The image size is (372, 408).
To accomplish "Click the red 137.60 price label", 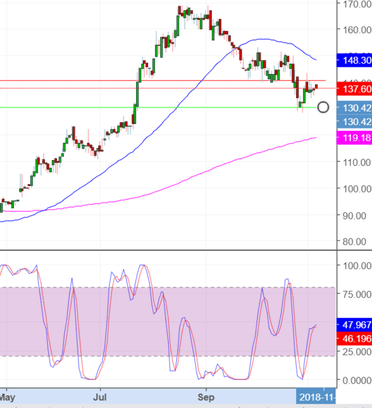I will pyautogui.click(x=355, y=89).
